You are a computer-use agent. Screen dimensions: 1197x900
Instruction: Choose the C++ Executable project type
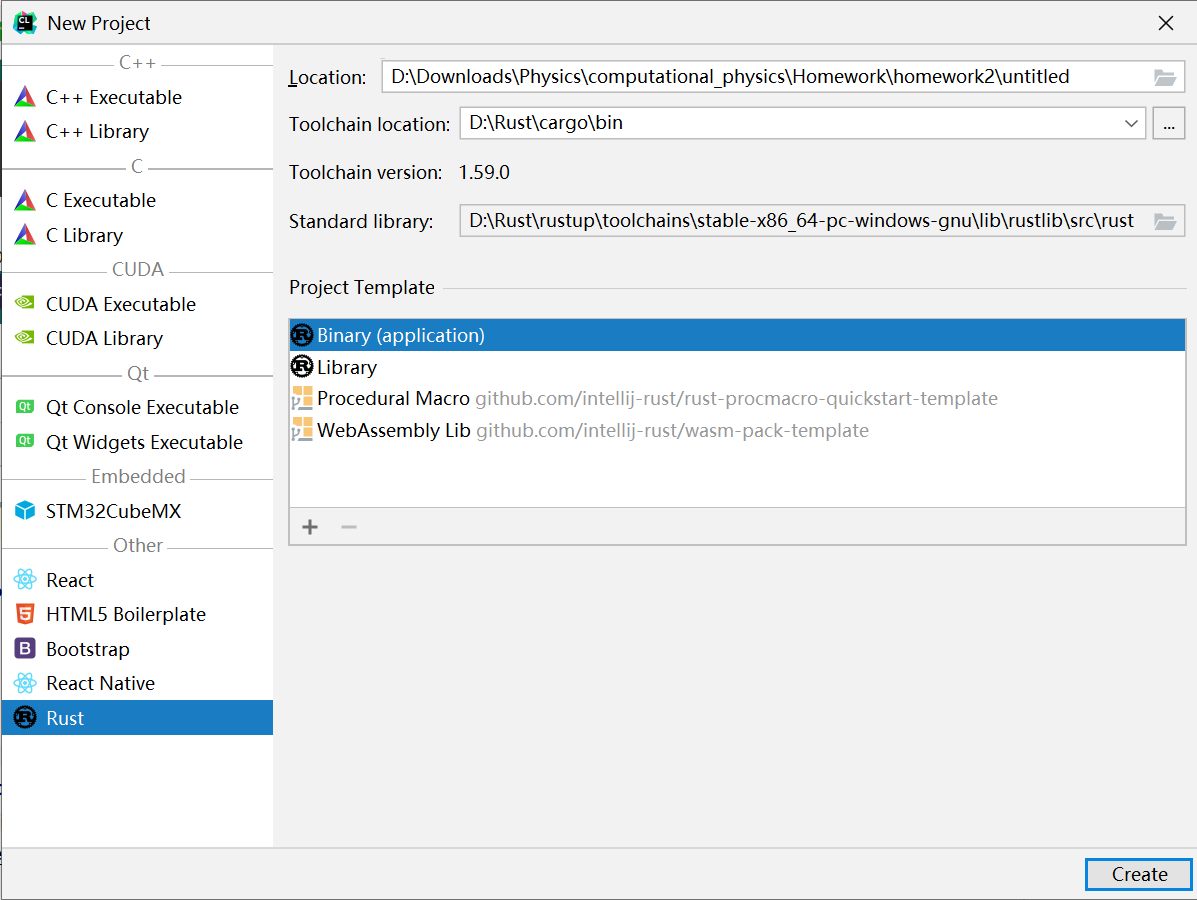click(137, 97)
